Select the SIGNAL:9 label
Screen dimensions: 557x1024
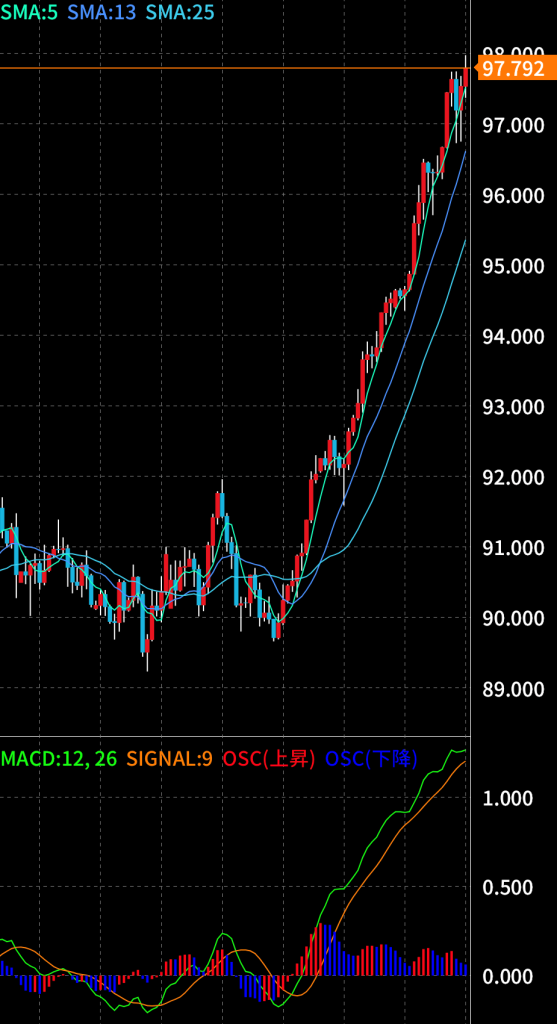[170, 758]
